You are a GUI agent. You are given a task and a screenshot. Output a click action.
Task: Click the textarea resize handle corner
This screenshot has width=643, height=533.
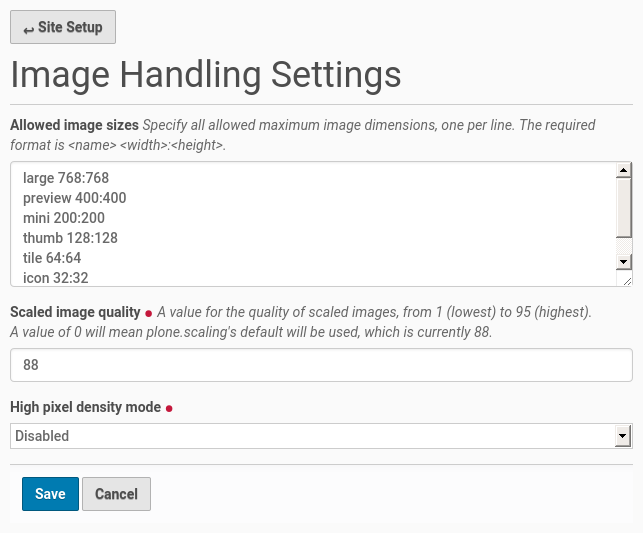point(625,280)
